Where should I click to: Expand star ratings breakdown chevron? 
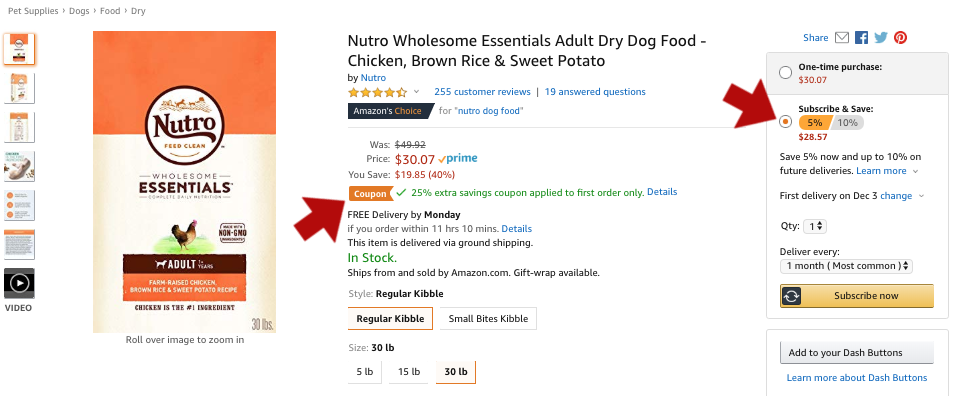coord(416,92)
